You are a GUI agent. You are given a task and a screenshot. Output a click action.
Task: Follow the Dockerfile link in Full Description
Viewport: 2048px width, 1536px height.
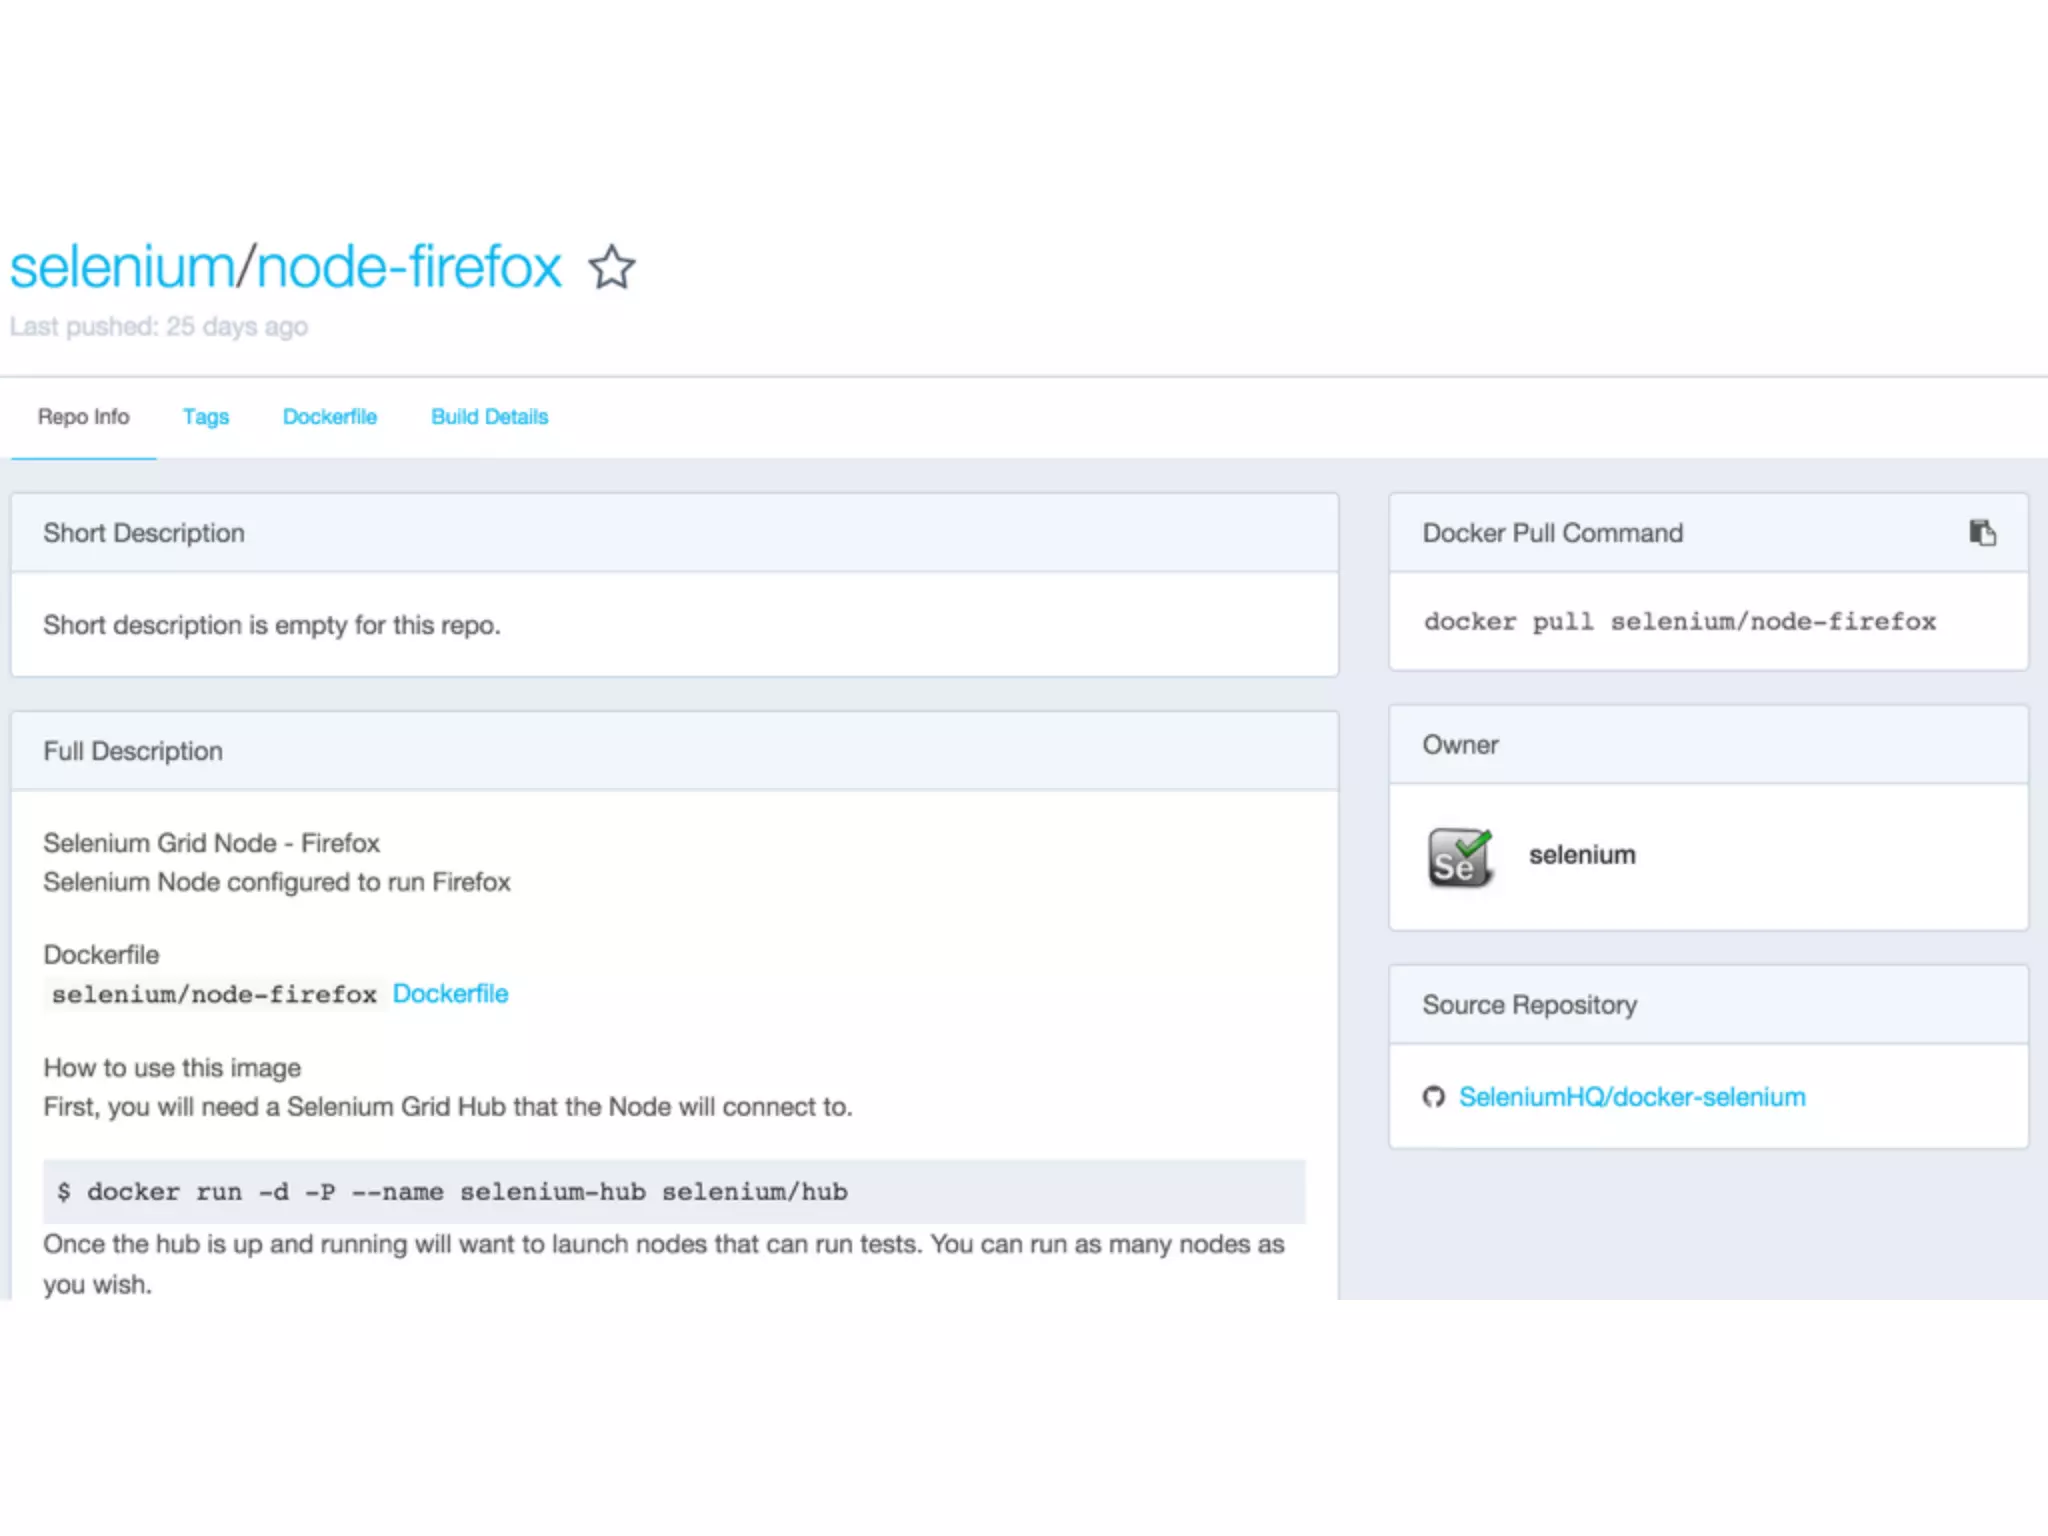tap(450, 993)
